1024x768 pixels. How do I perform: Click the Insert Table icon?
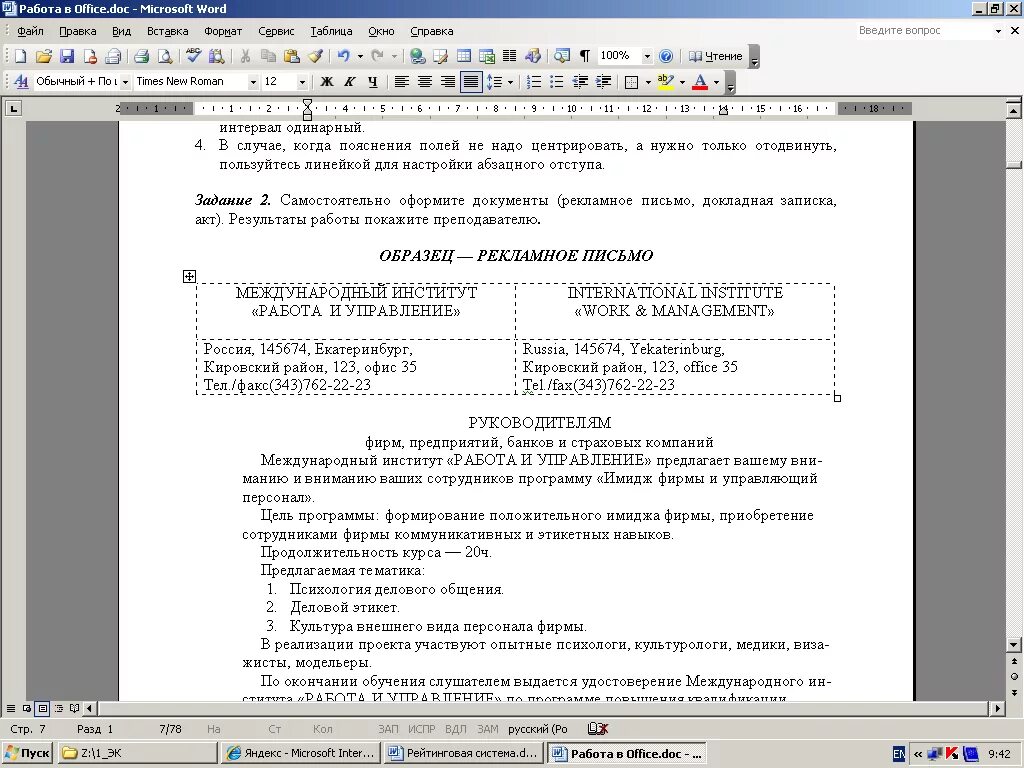[x=464, y=56]
